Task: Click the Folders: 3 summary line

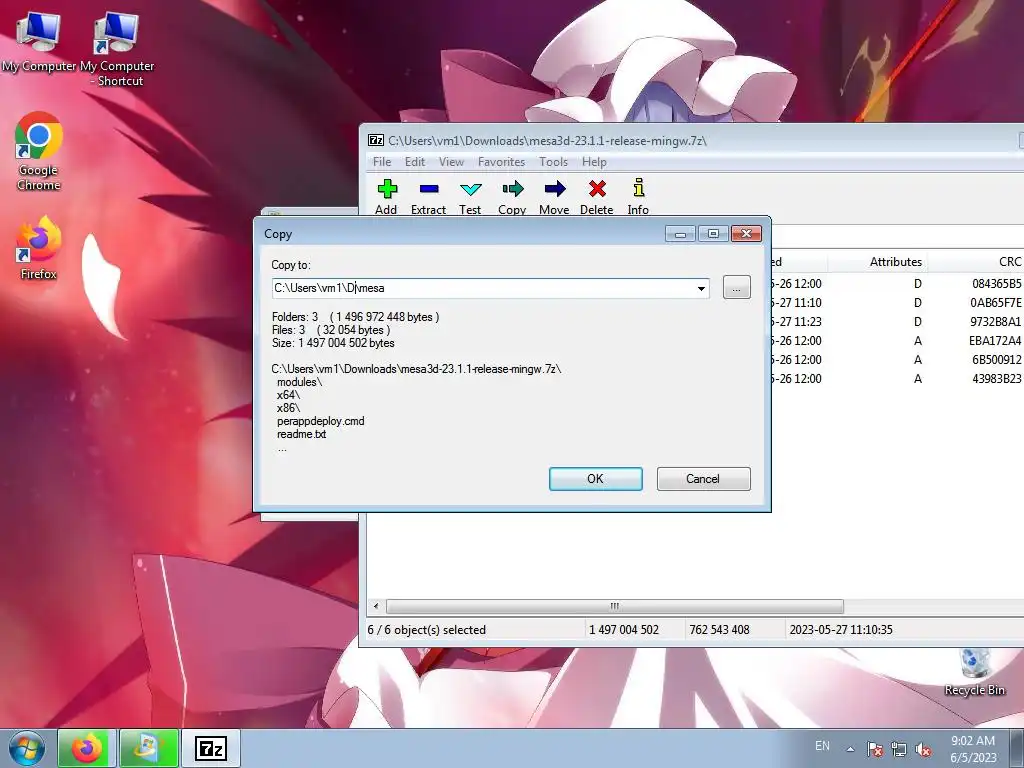Action: 355,317
